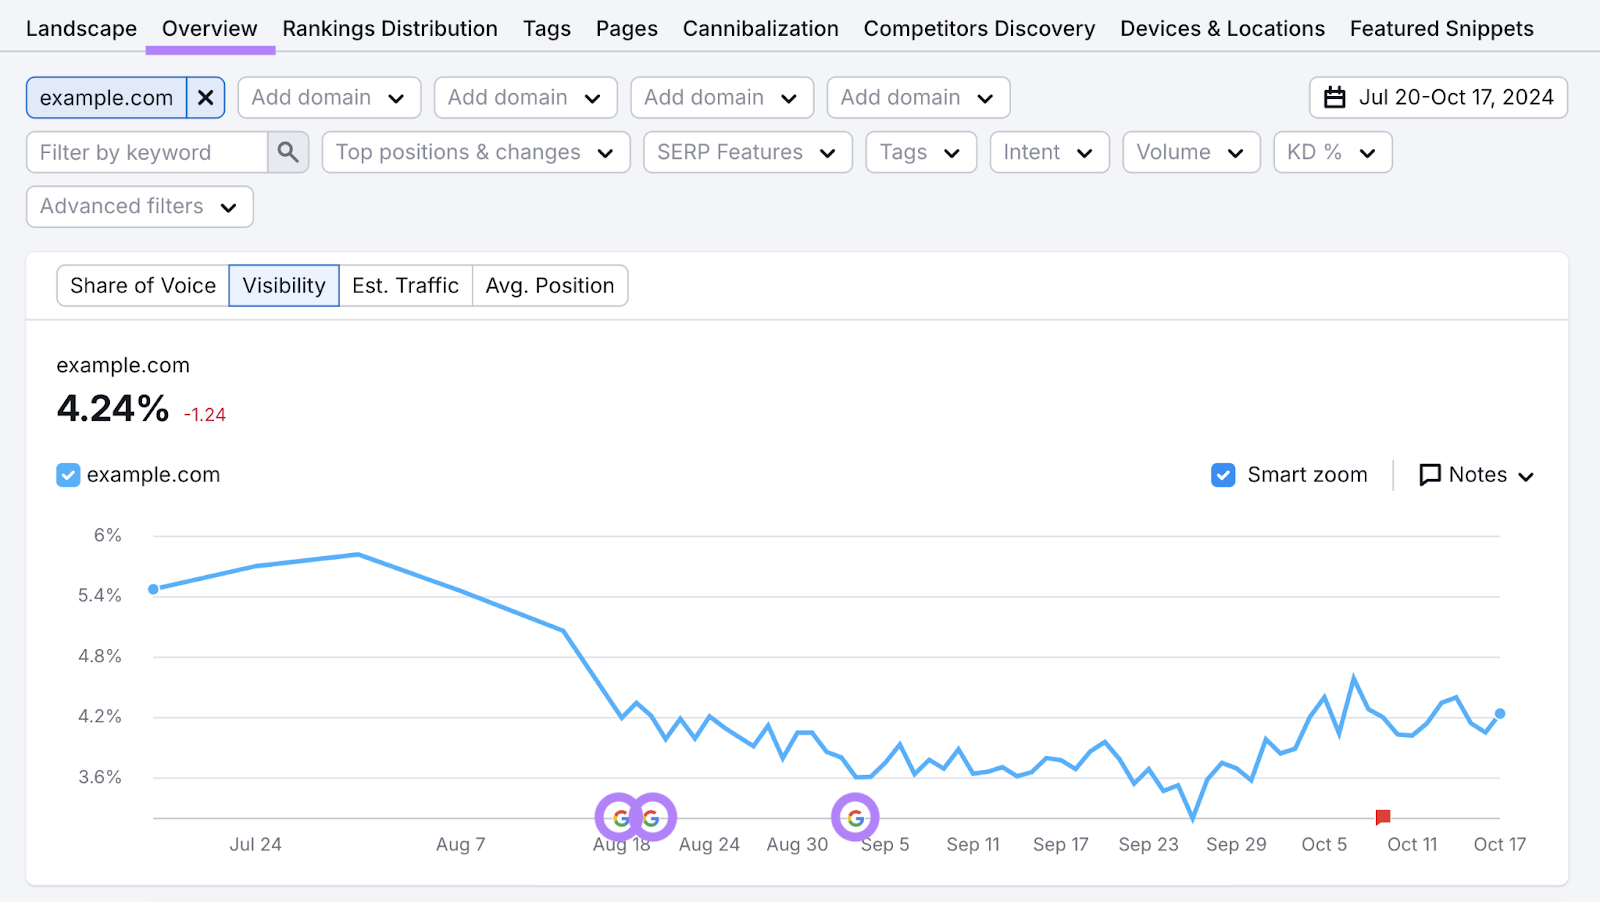Click the search magnifier in the keyword filter
Image resolution: width=1600 pixels, height=902 pixels.
pyautogui.click(x=288, y=152)
